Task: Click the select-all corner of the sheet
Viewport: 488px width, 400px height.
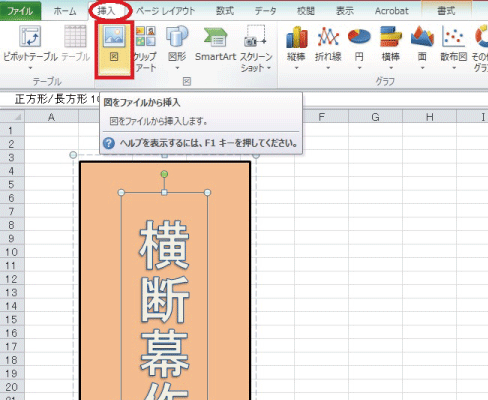Action: (x=12, y=117)
